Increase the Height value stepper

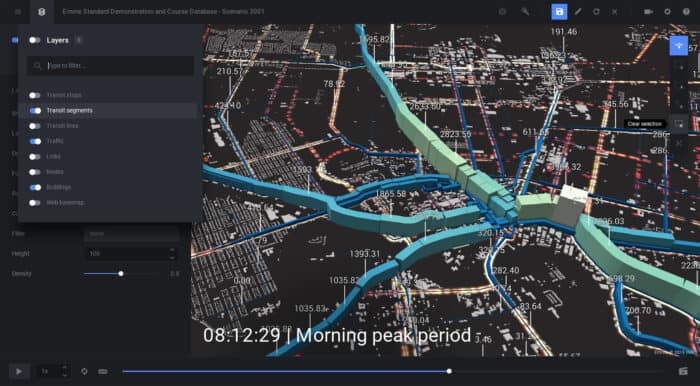coord(172,250)
